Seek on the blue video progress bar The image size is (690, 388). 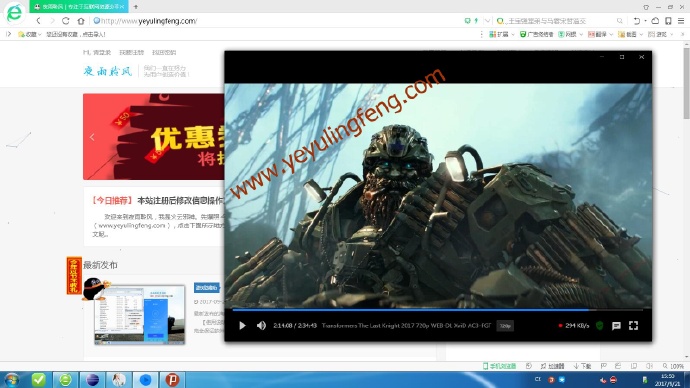click(x=437, y=310)
